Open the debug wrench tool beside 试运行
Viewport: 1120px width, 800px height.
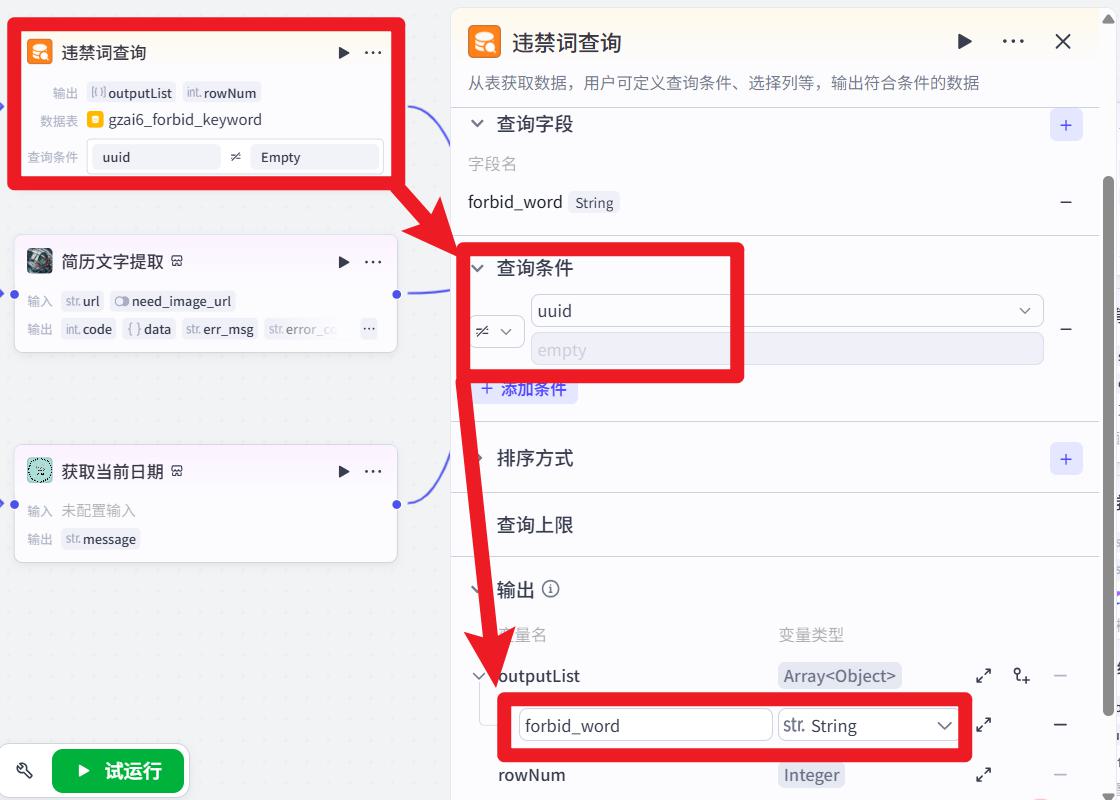point(24,771)
